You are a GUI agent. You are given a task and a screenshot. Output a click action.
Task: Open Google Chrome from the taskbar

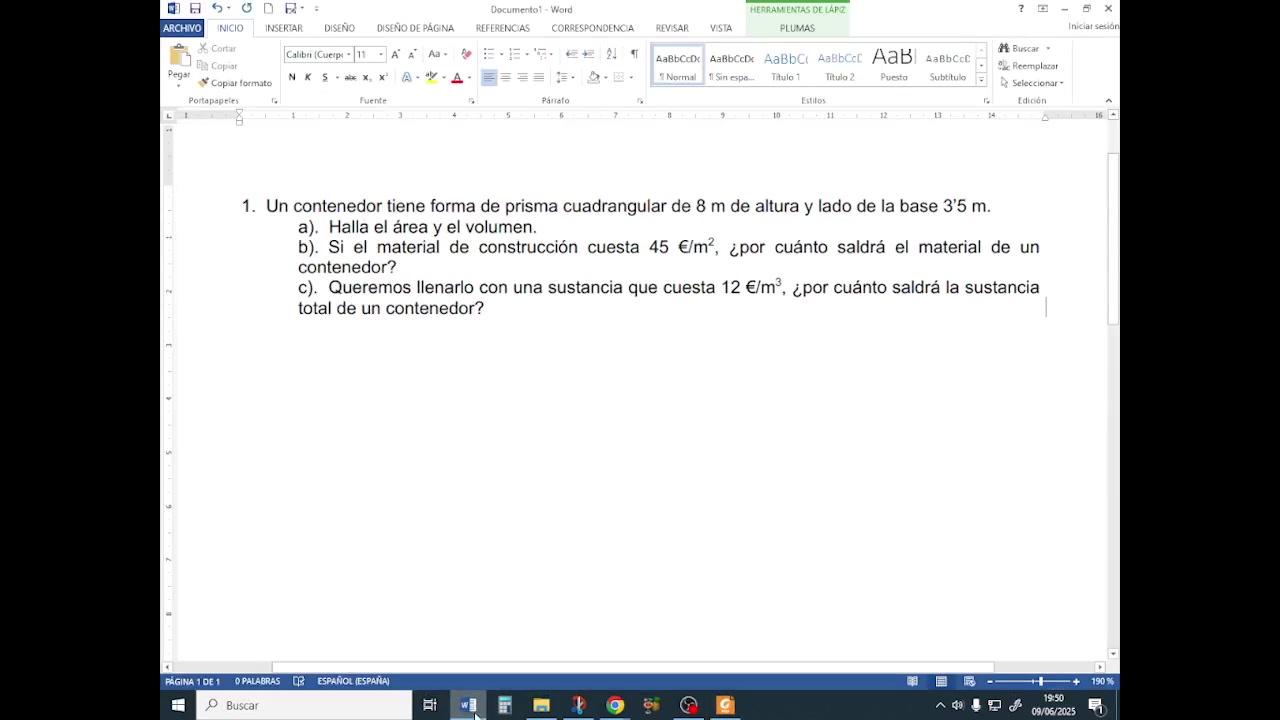[x=615, y=705]
